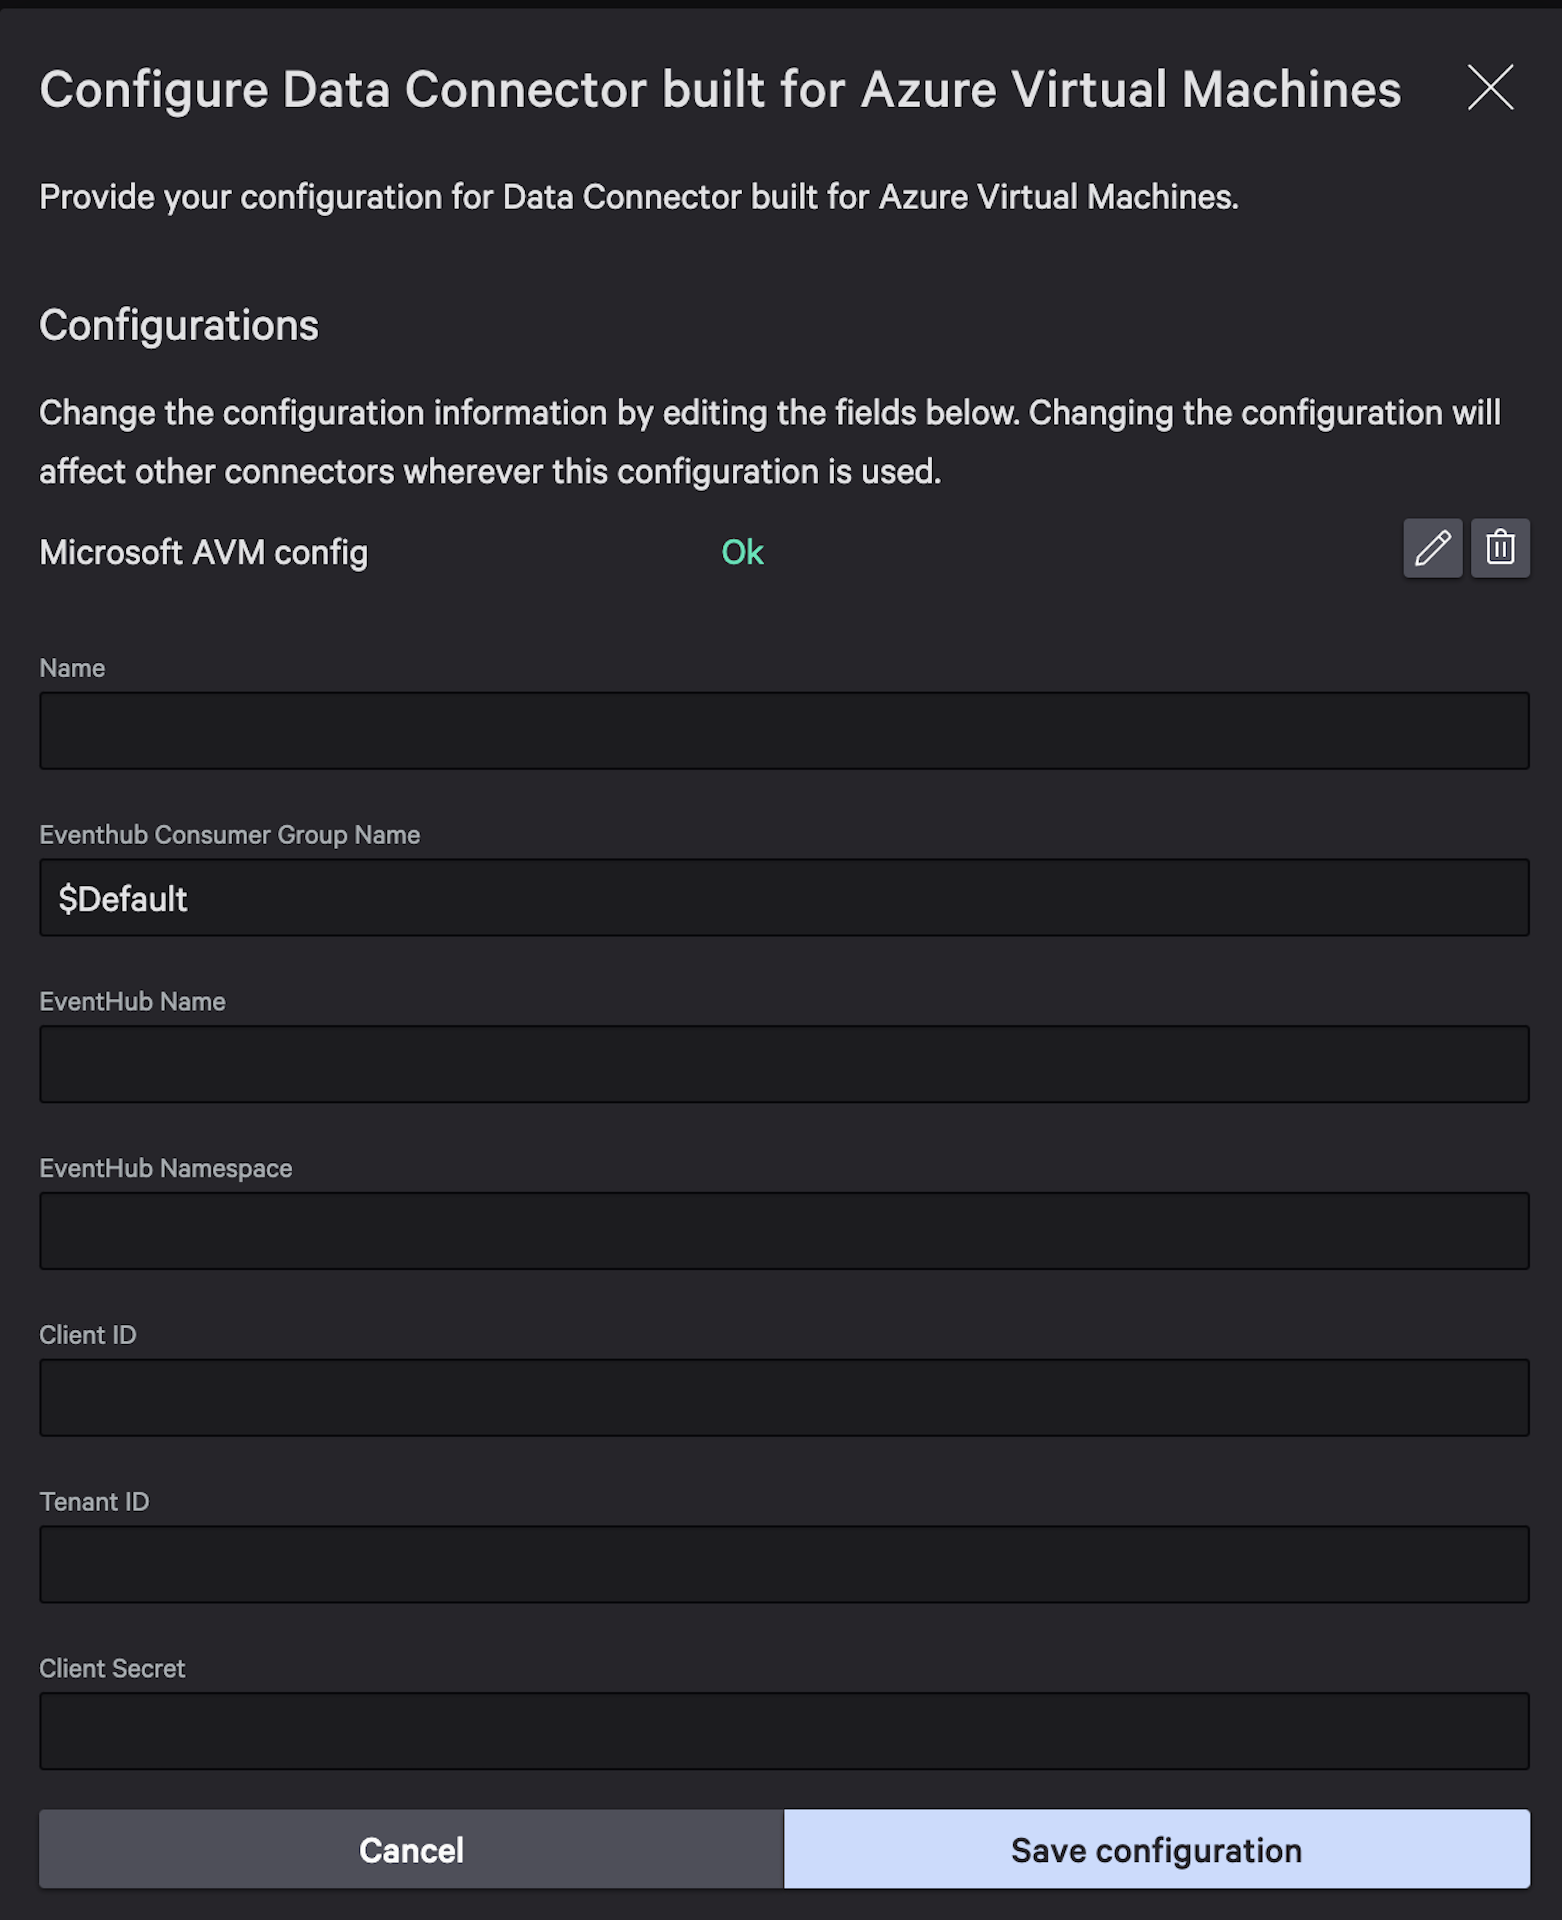The height and width of the screenshot is (1920, 1562).
Task: Click the Configurations section heading
Action: 179,325
